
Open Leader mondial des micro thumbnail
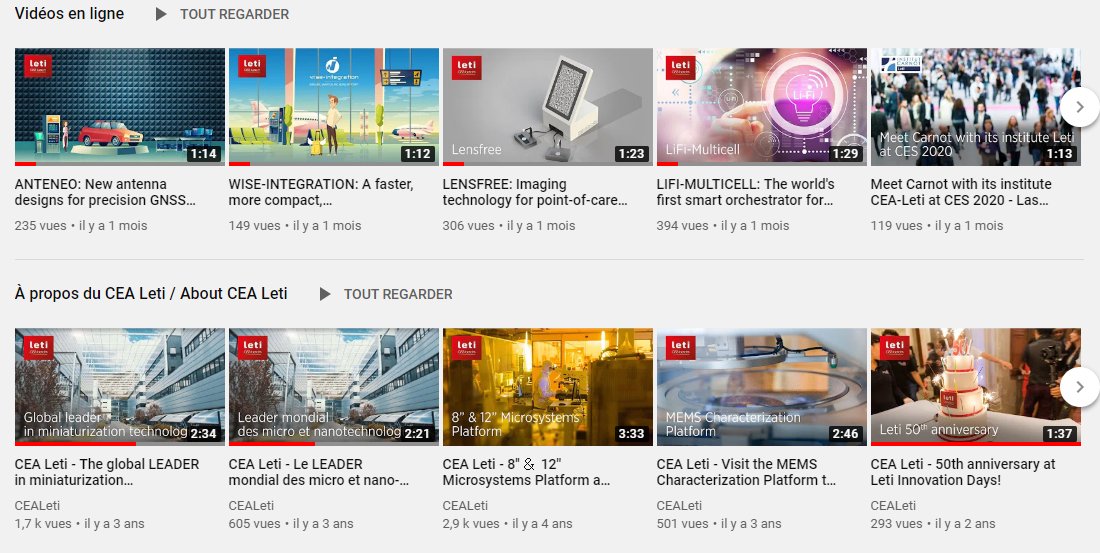point(334,387)
